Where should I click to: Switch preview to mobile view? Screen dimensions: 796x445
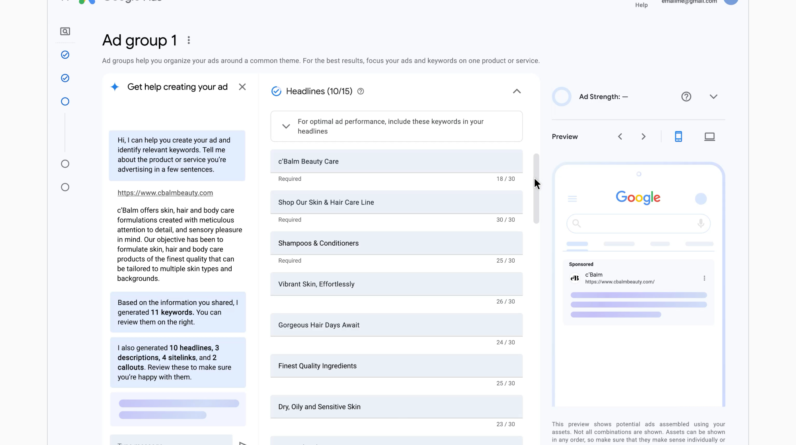click(678, 137)
